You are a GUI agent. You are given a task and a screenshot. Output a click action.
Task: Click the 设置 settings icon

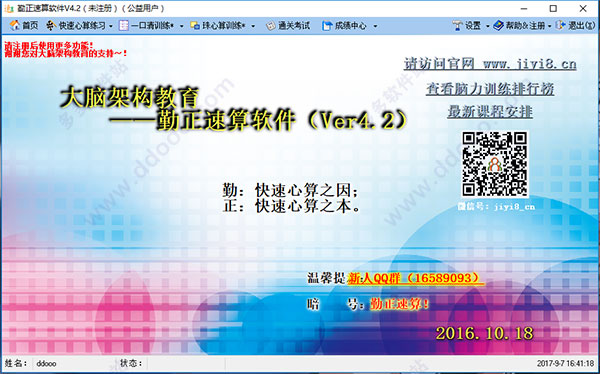457,26
